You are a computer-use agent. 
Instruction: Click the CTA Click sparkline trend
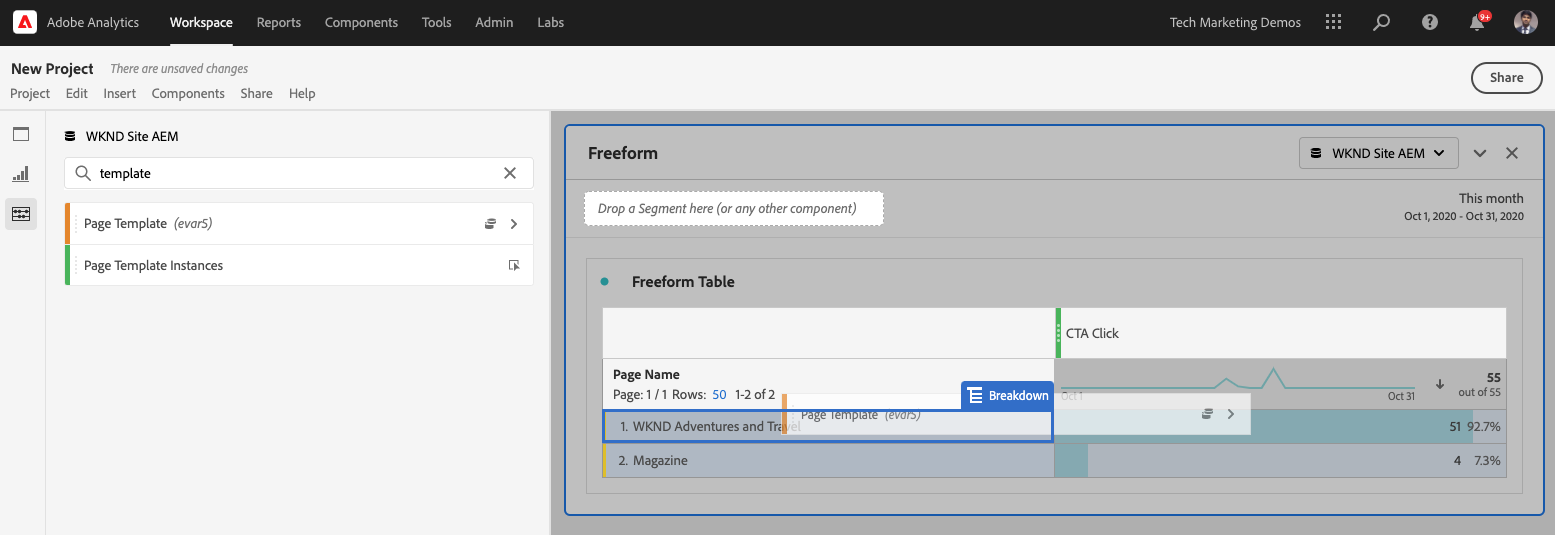1238,380
